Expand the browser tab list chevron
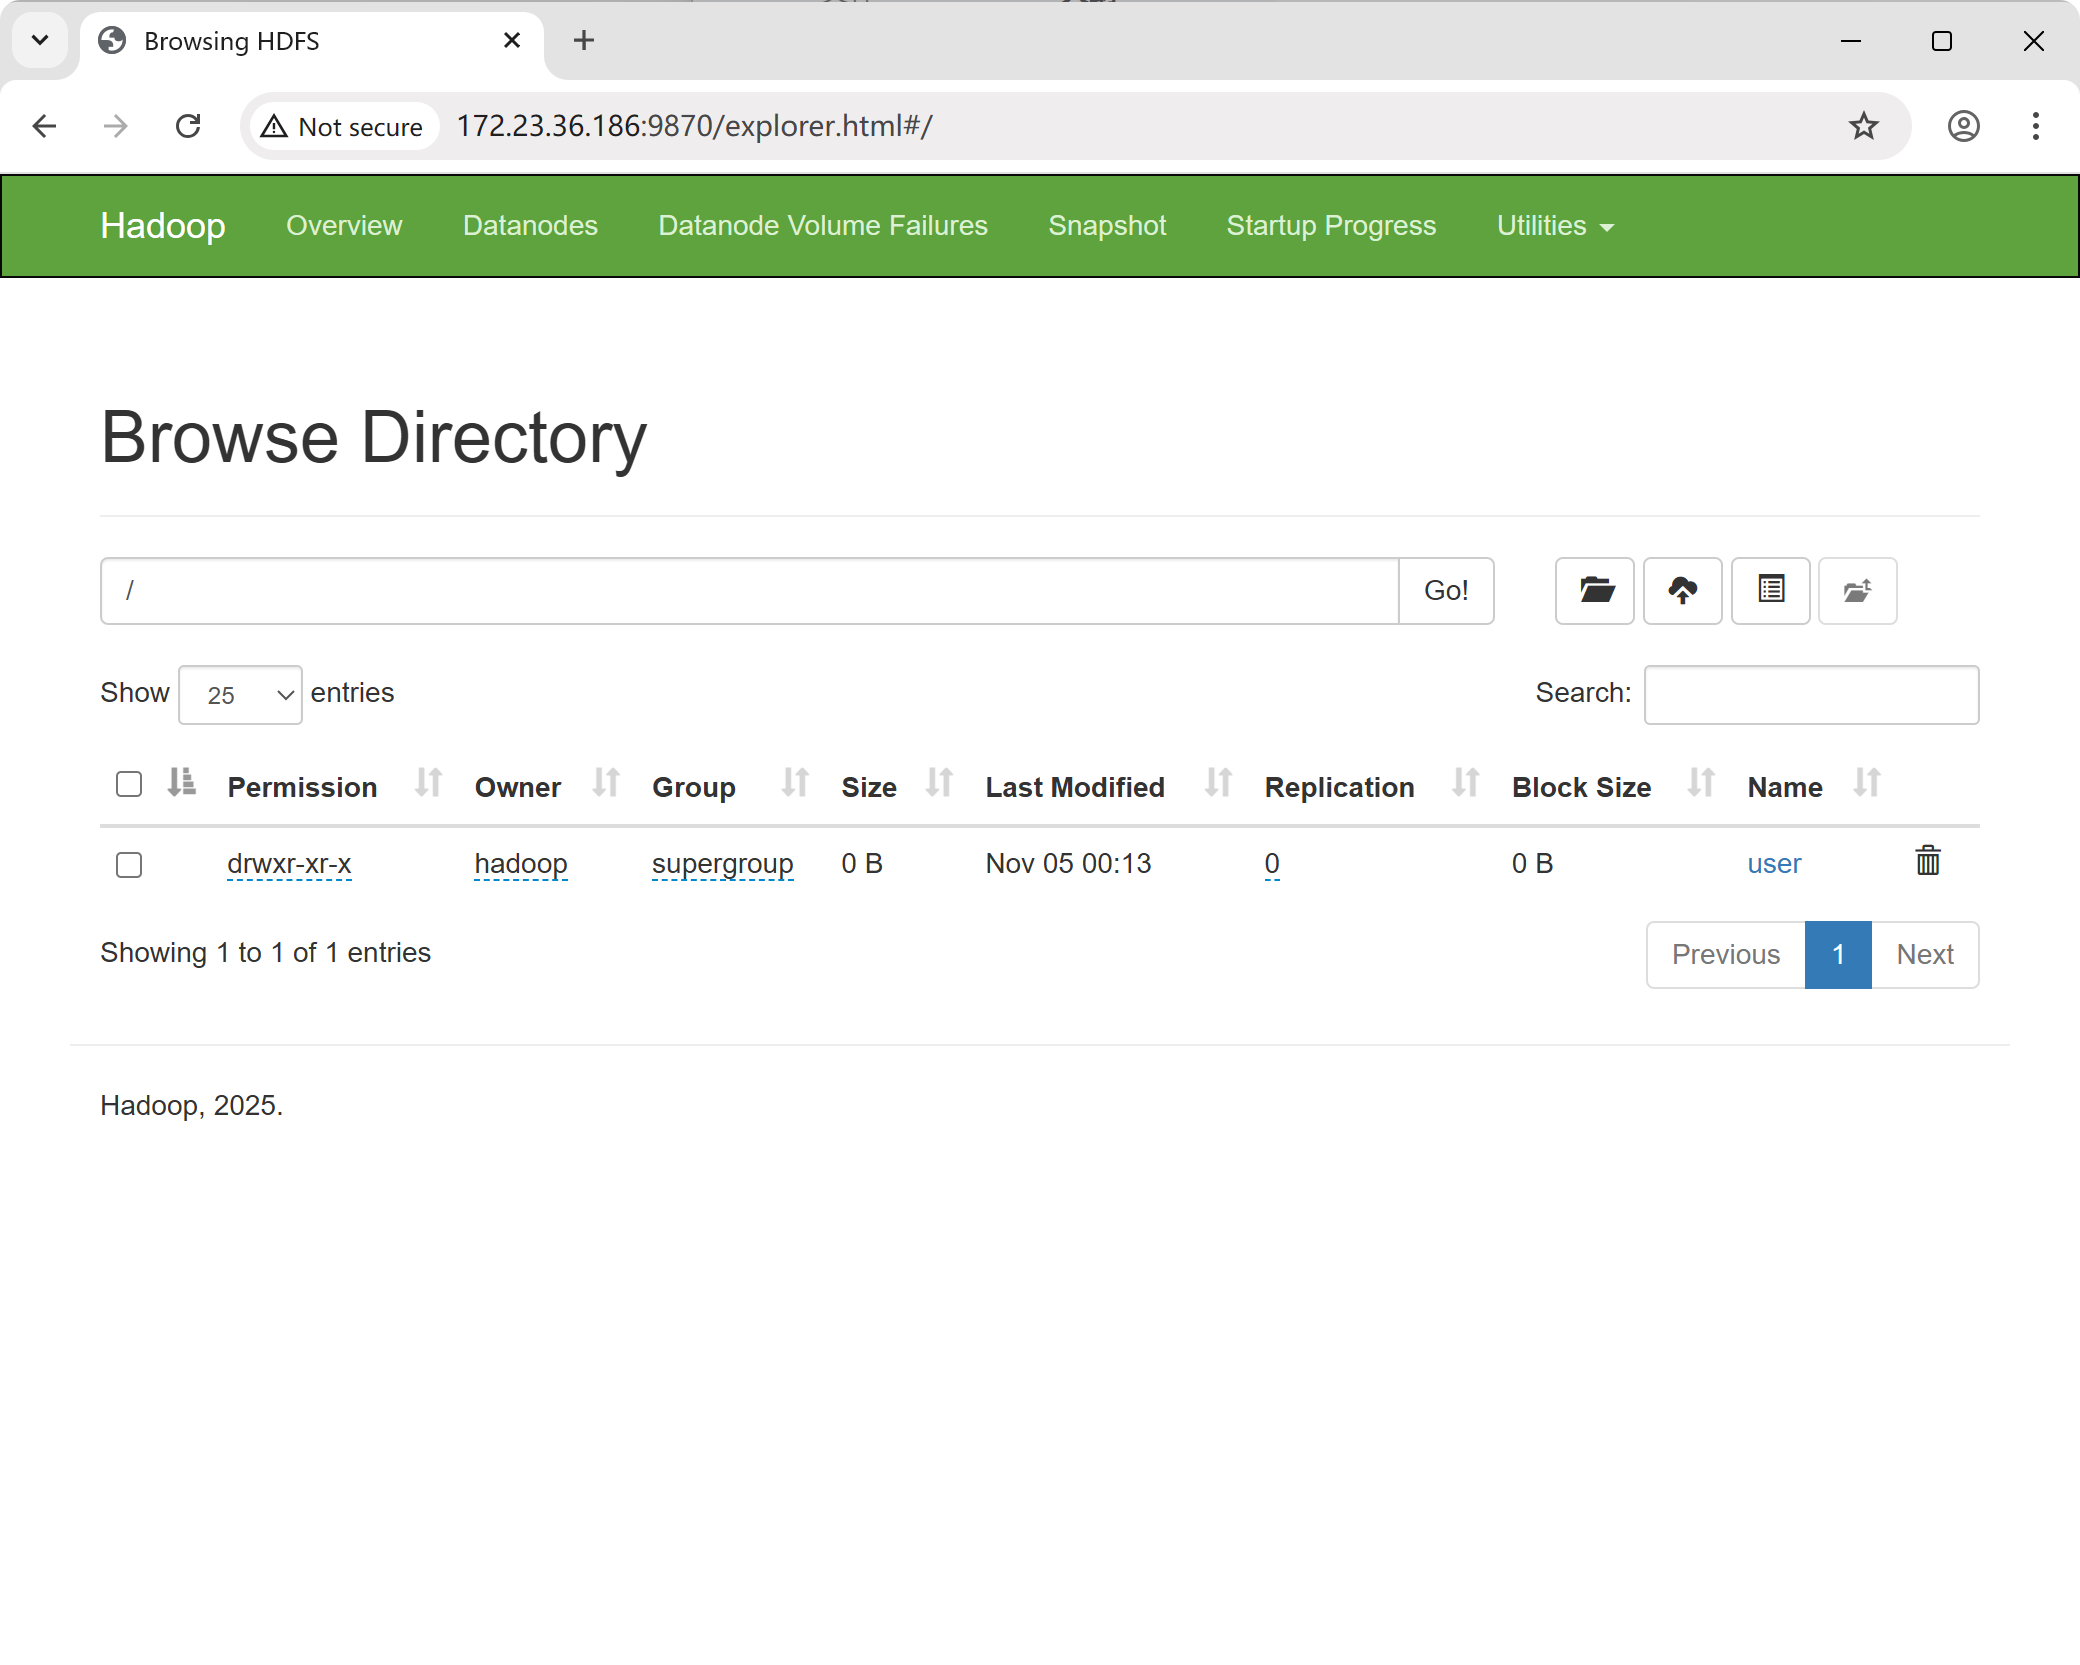This screenshot has height=1665, width=2080. tap(39, 40)
